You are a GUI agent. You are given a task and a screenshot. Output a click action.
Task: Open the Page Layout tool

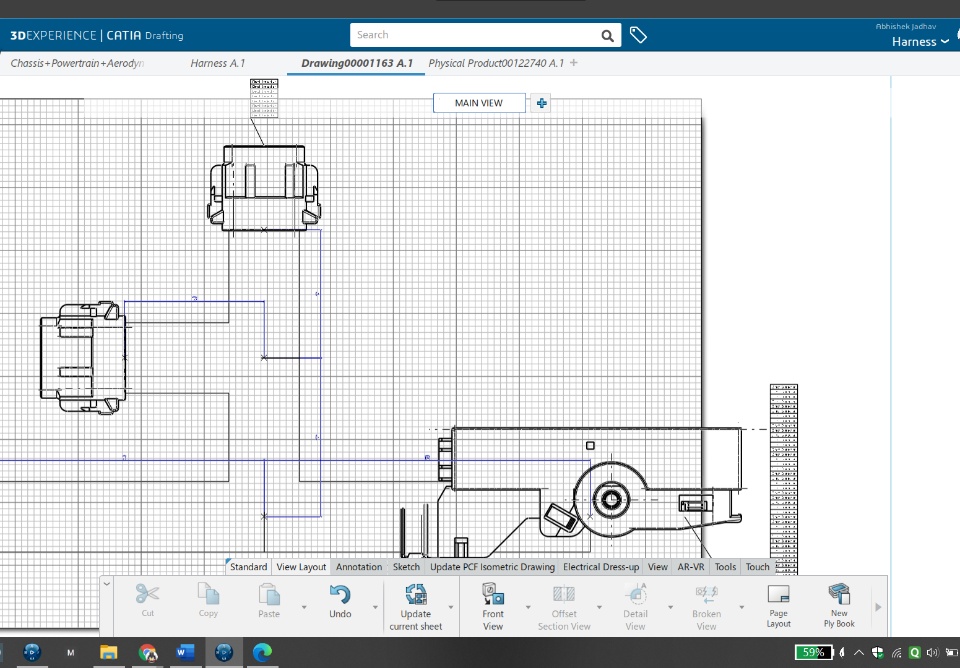[778, 594]
